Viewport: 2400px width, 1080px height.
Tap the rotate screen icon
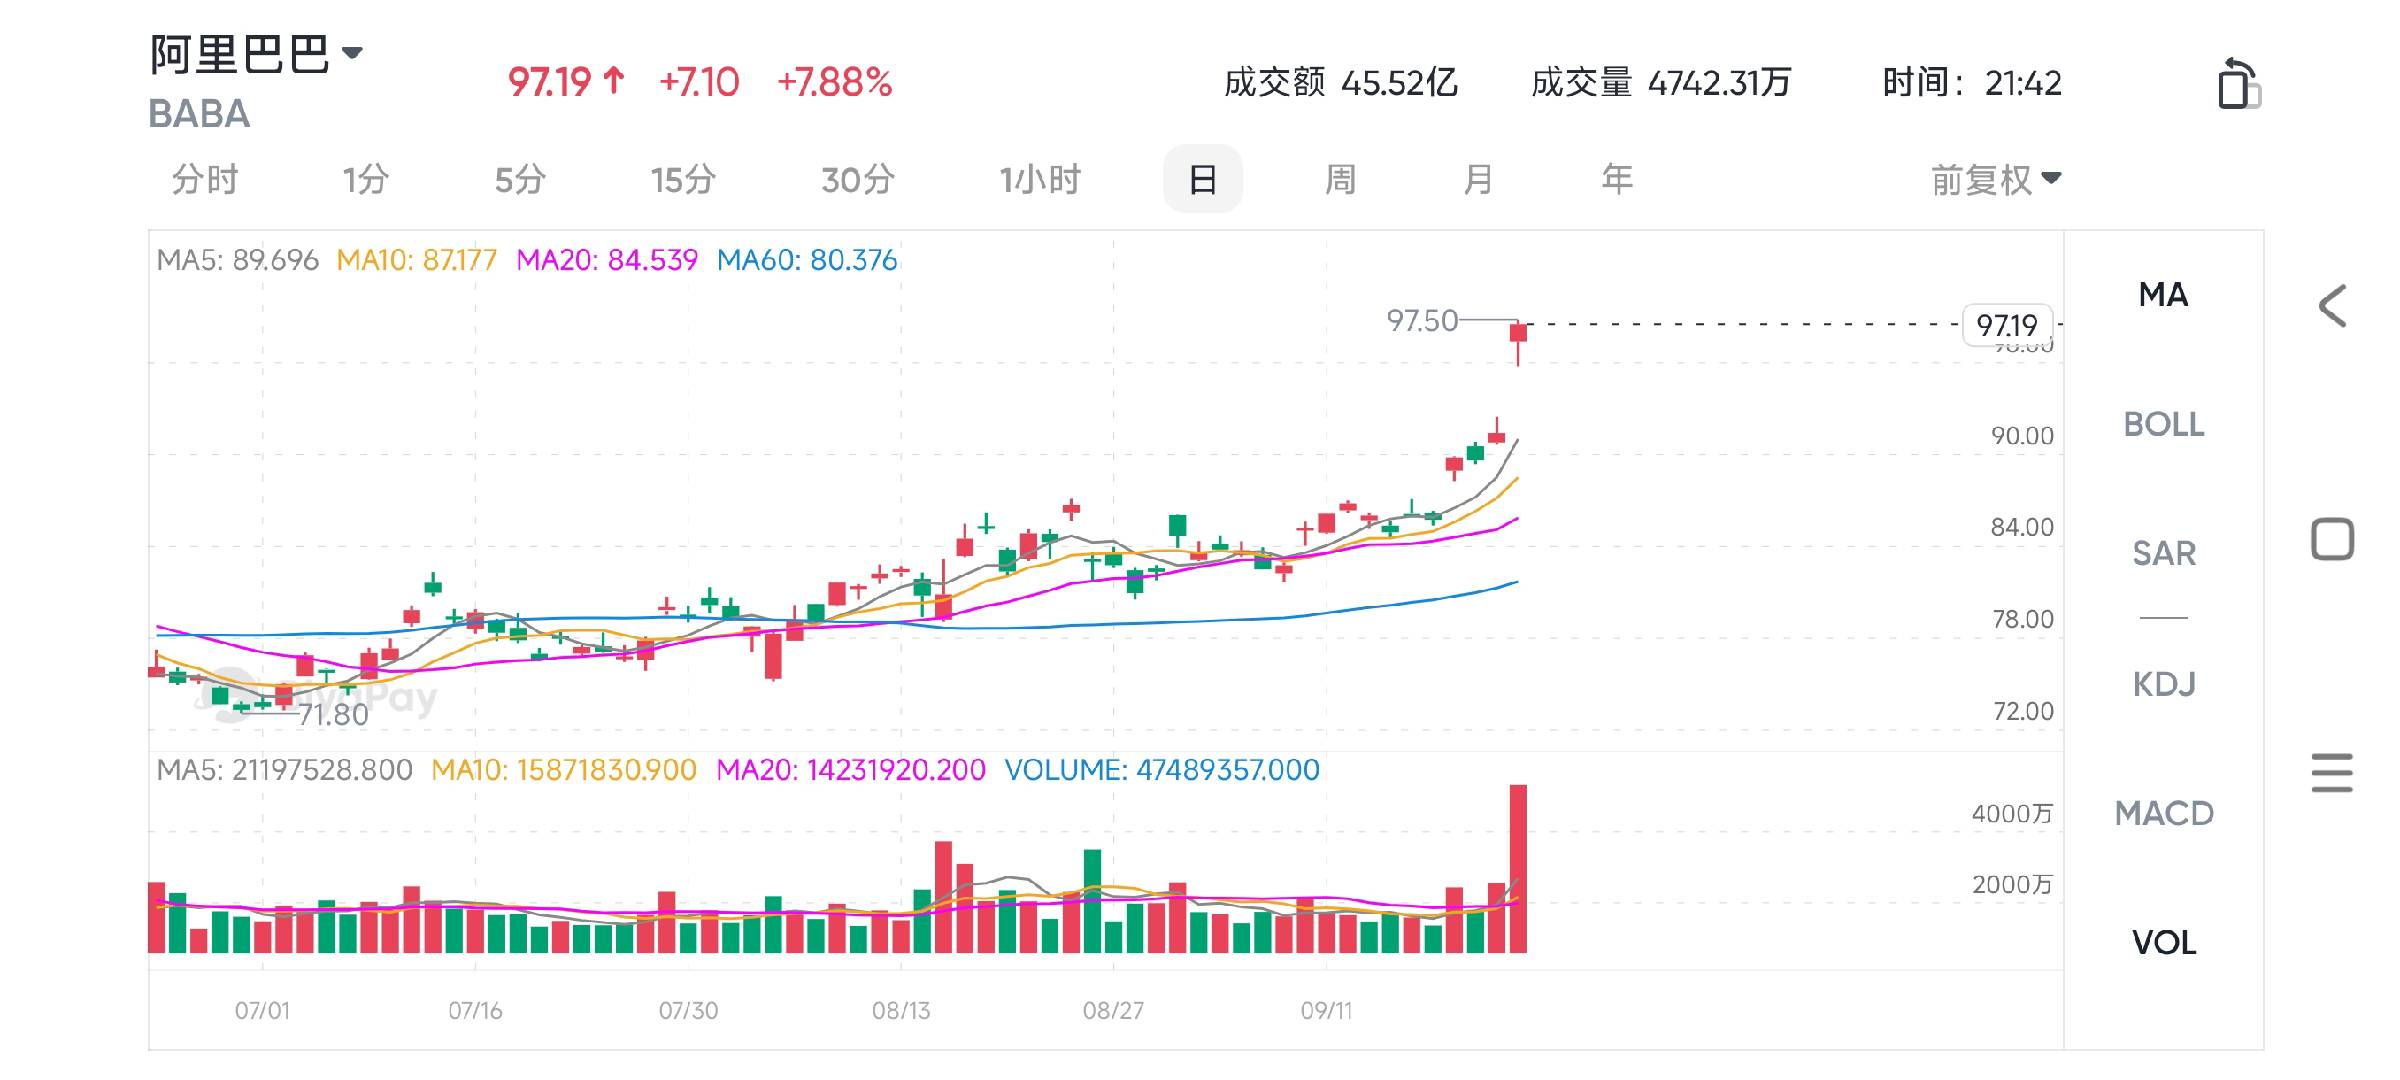2240,83
